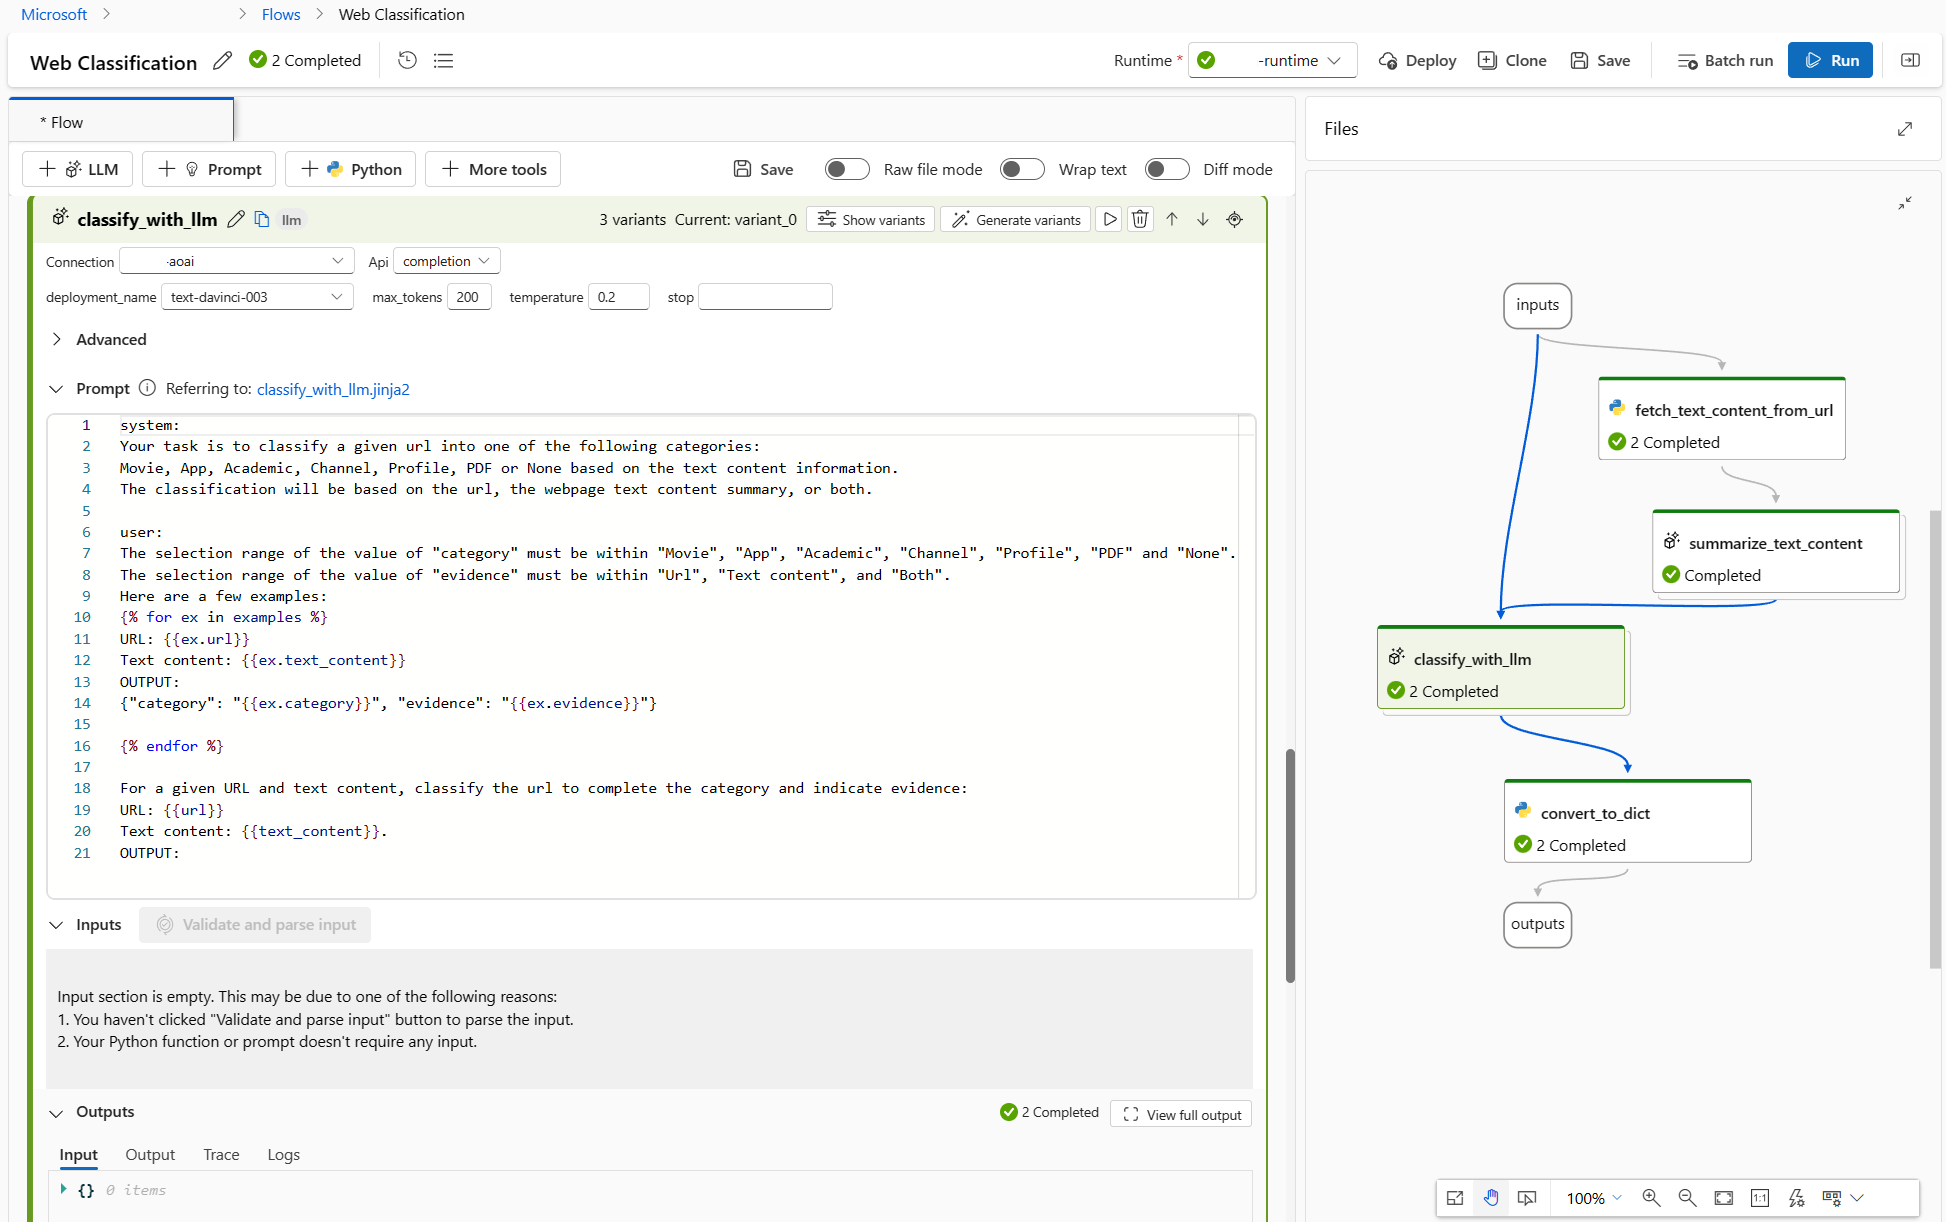Switch to the Trace tab

(x=220, y=1154)
